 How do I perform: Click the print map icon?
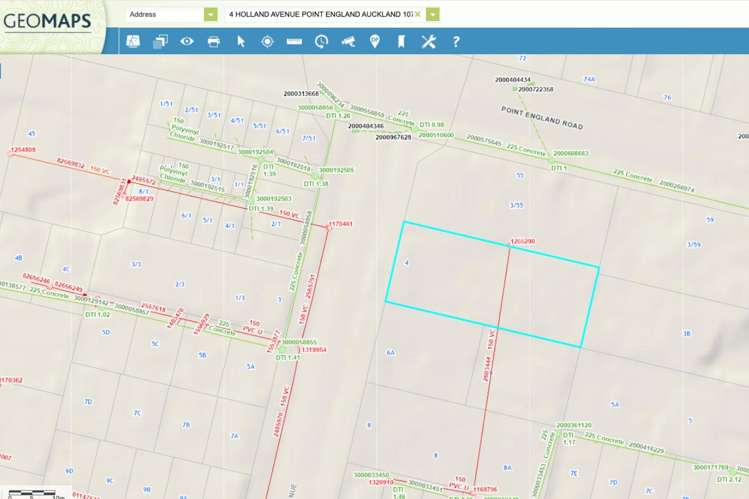(x=213, y=41)
